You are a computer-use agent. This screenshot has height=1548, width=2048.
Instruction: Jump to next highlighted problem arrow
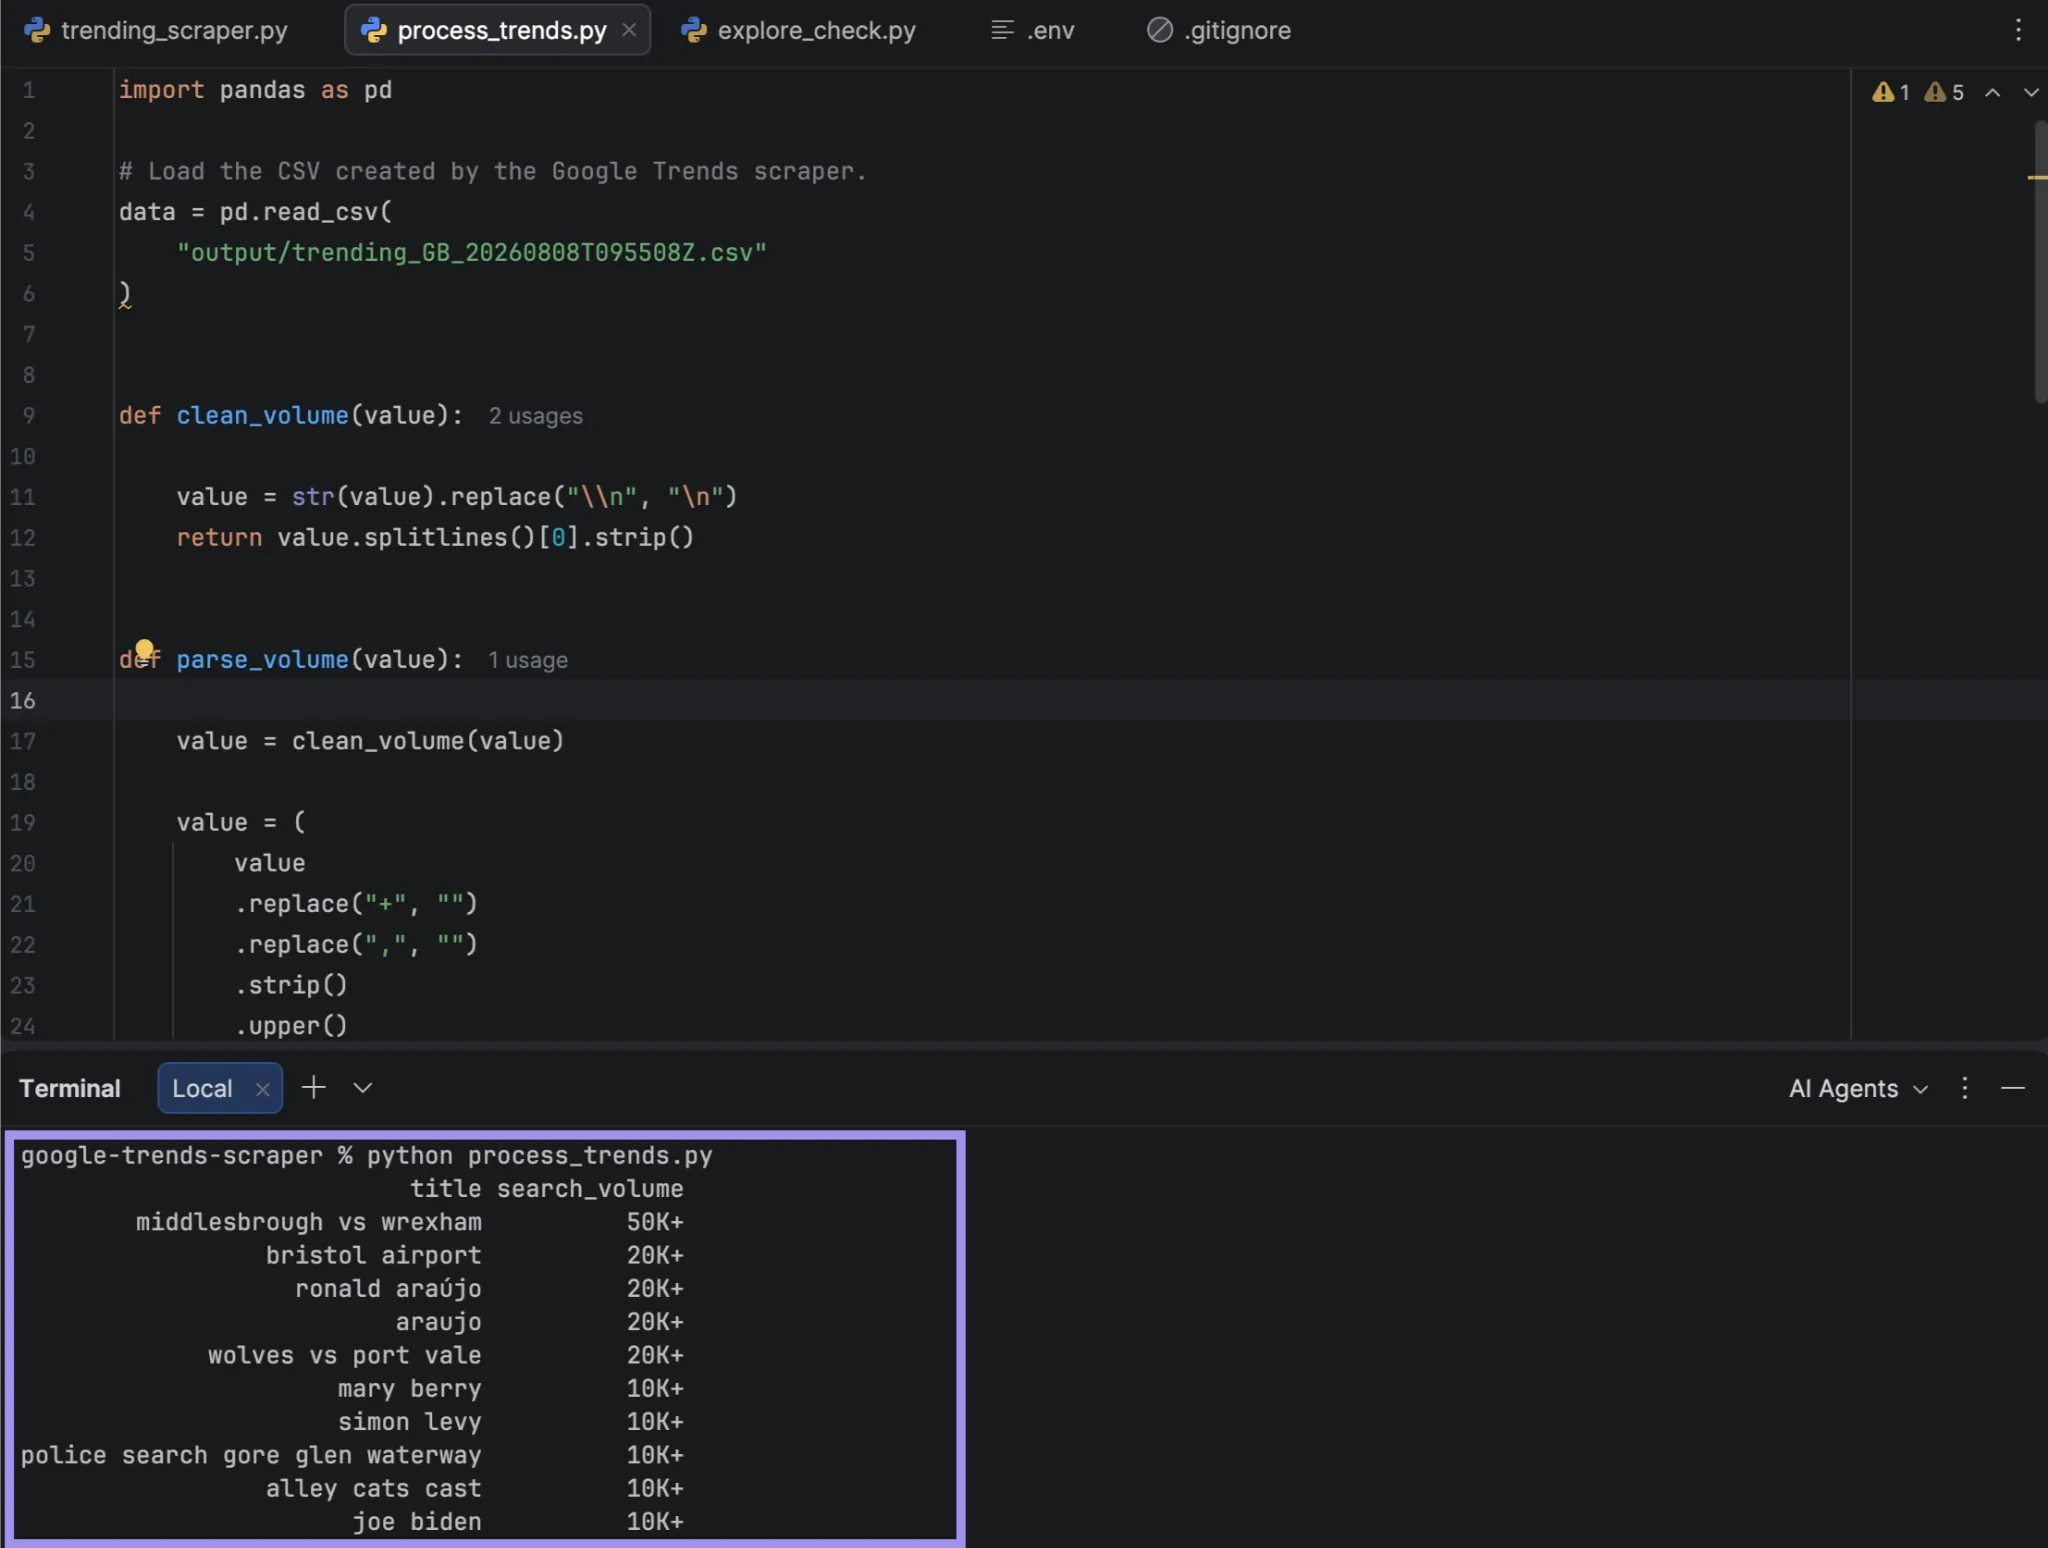coord(2030,92)
